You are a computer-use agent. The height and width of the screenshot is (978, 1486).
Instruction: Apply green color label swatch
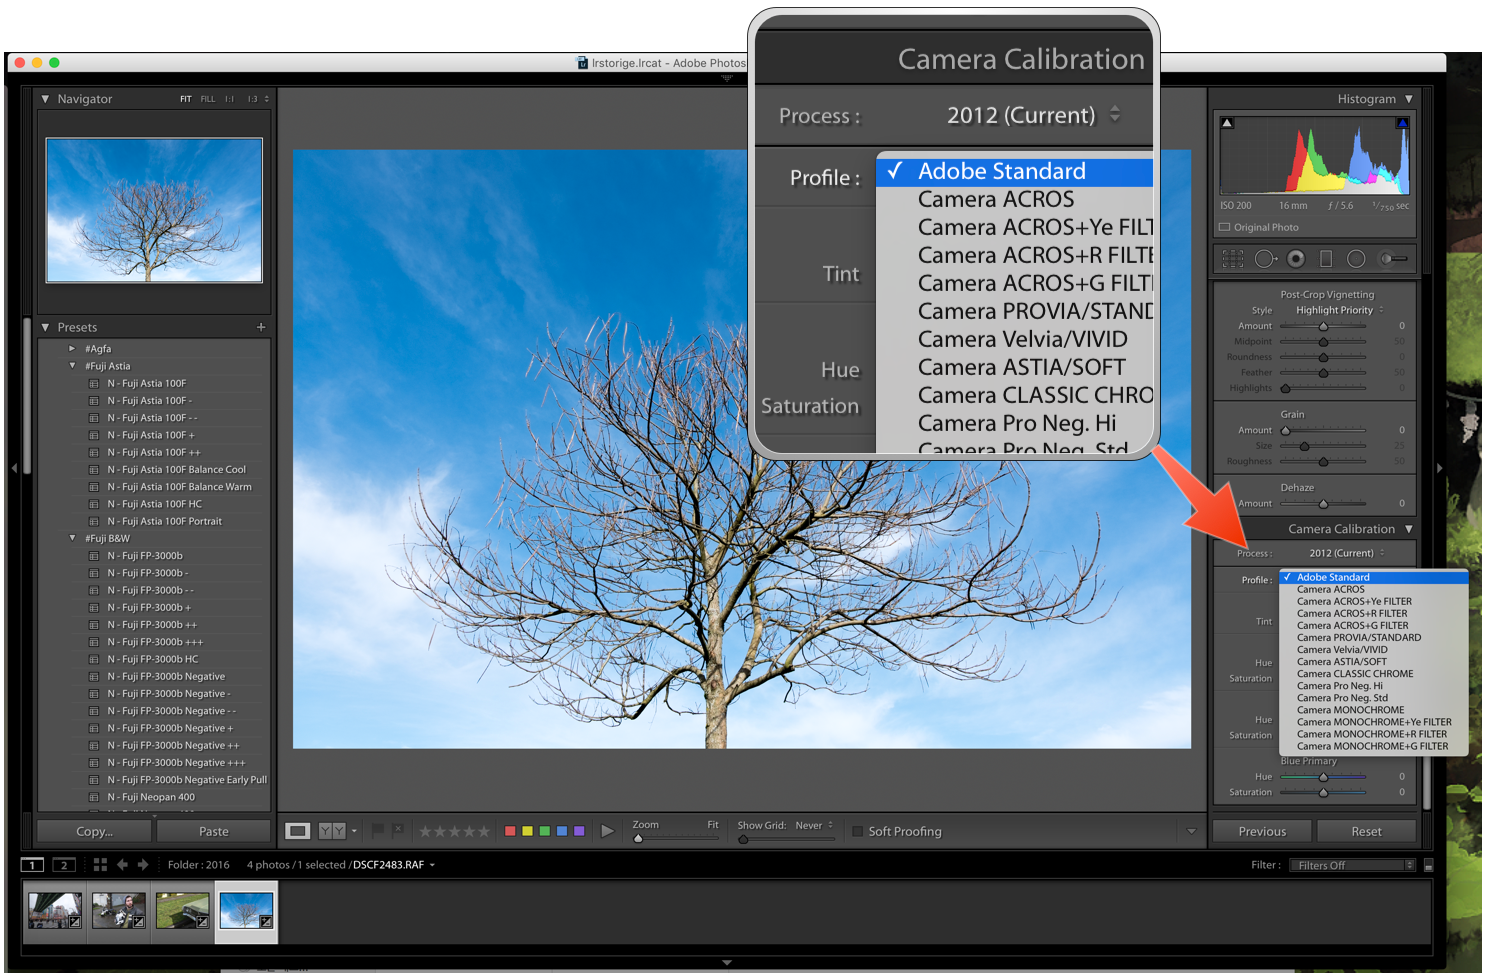pyautogui.click(x=545, y=831)
